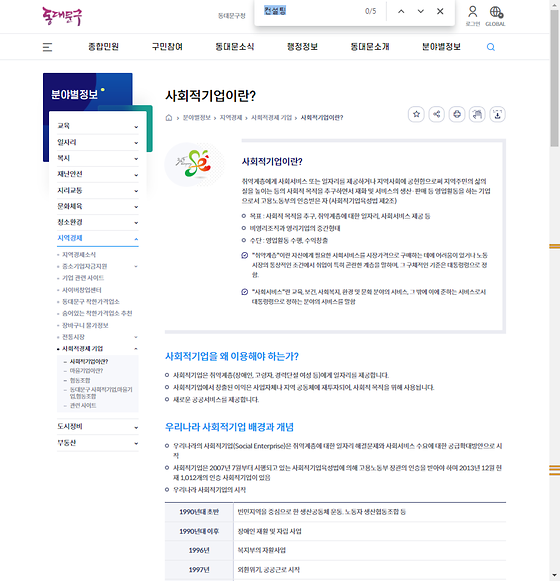Expand the 재난안전 sidebar section chevron

[136, 175]
